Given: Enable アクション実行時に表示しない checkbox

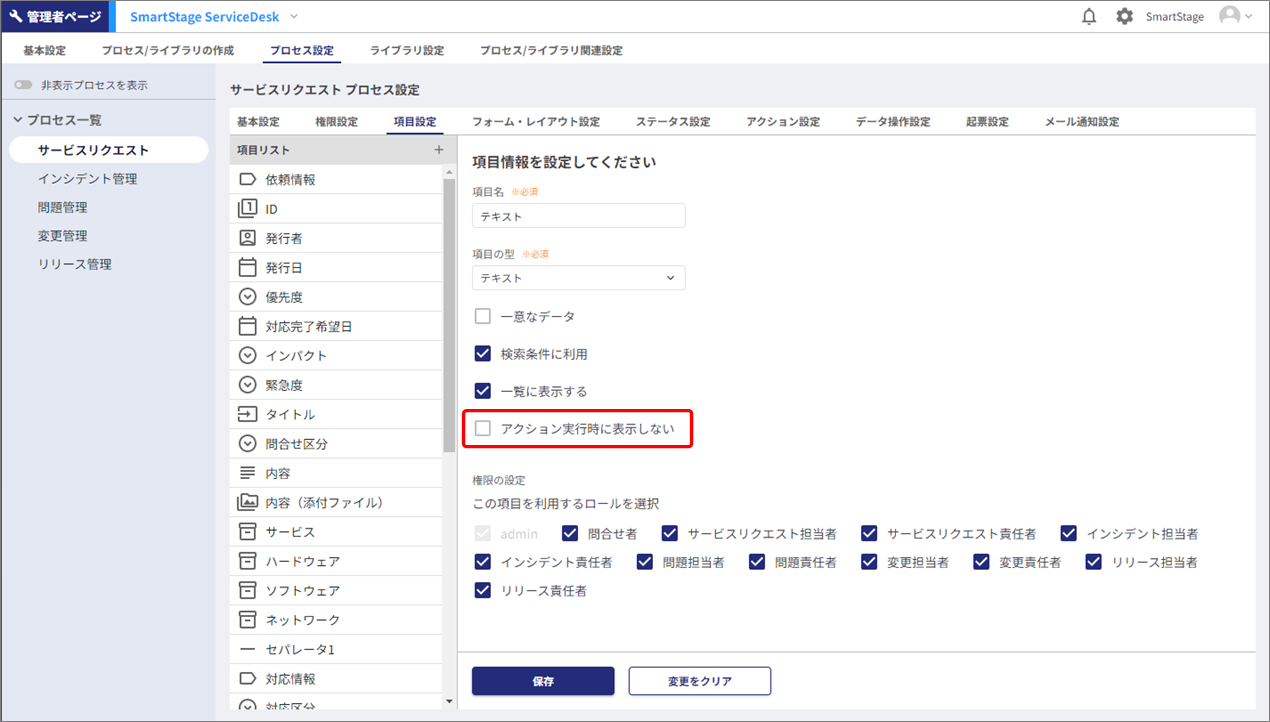Looking at the screenshot, I should point(483,429).
